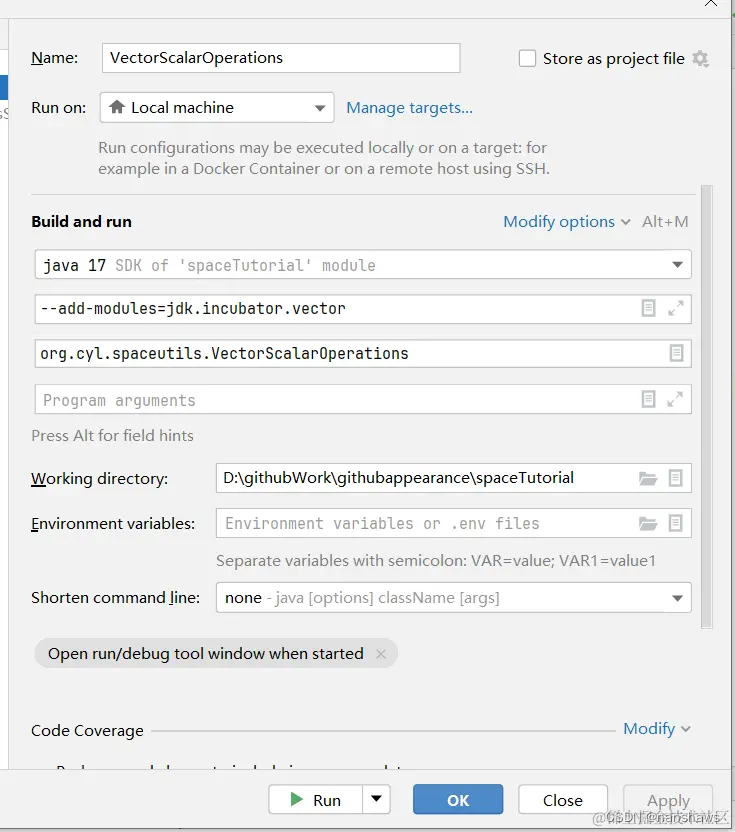Remove the Open run/debug tool window chip
735x832 pixels.
click(x=381, y=654)
